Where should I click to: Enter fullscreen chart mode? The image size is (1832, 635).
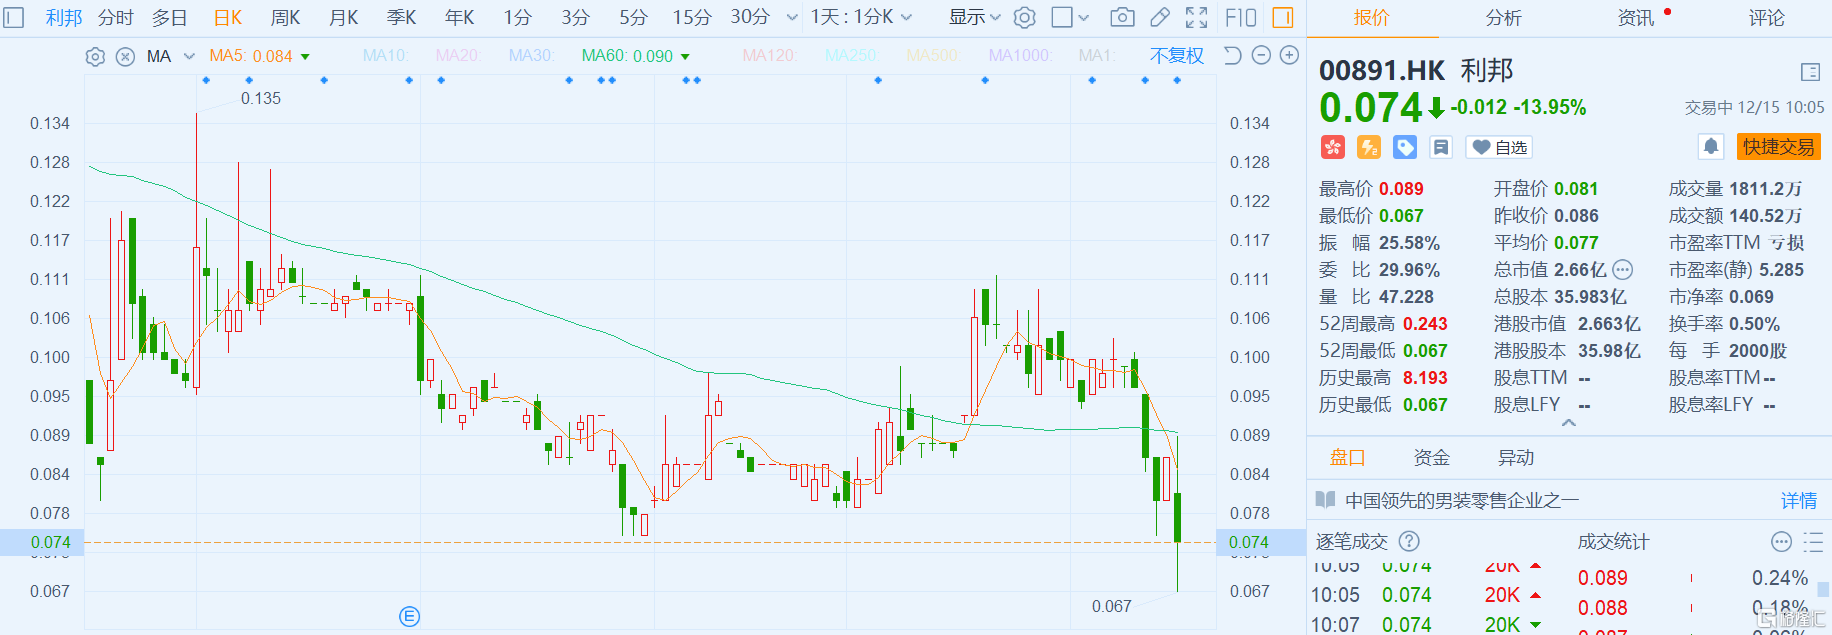point(1196,17)
